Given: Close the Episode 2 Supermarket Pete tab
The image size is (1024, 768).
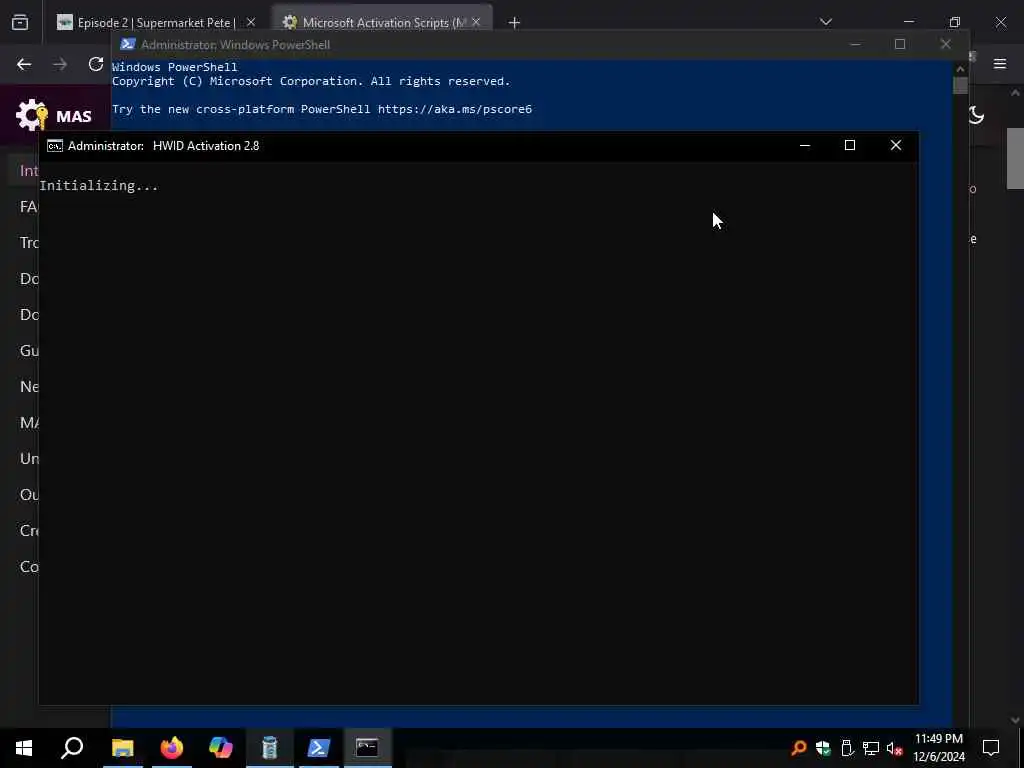Looking at the screenshot, I should click(251, 23).
